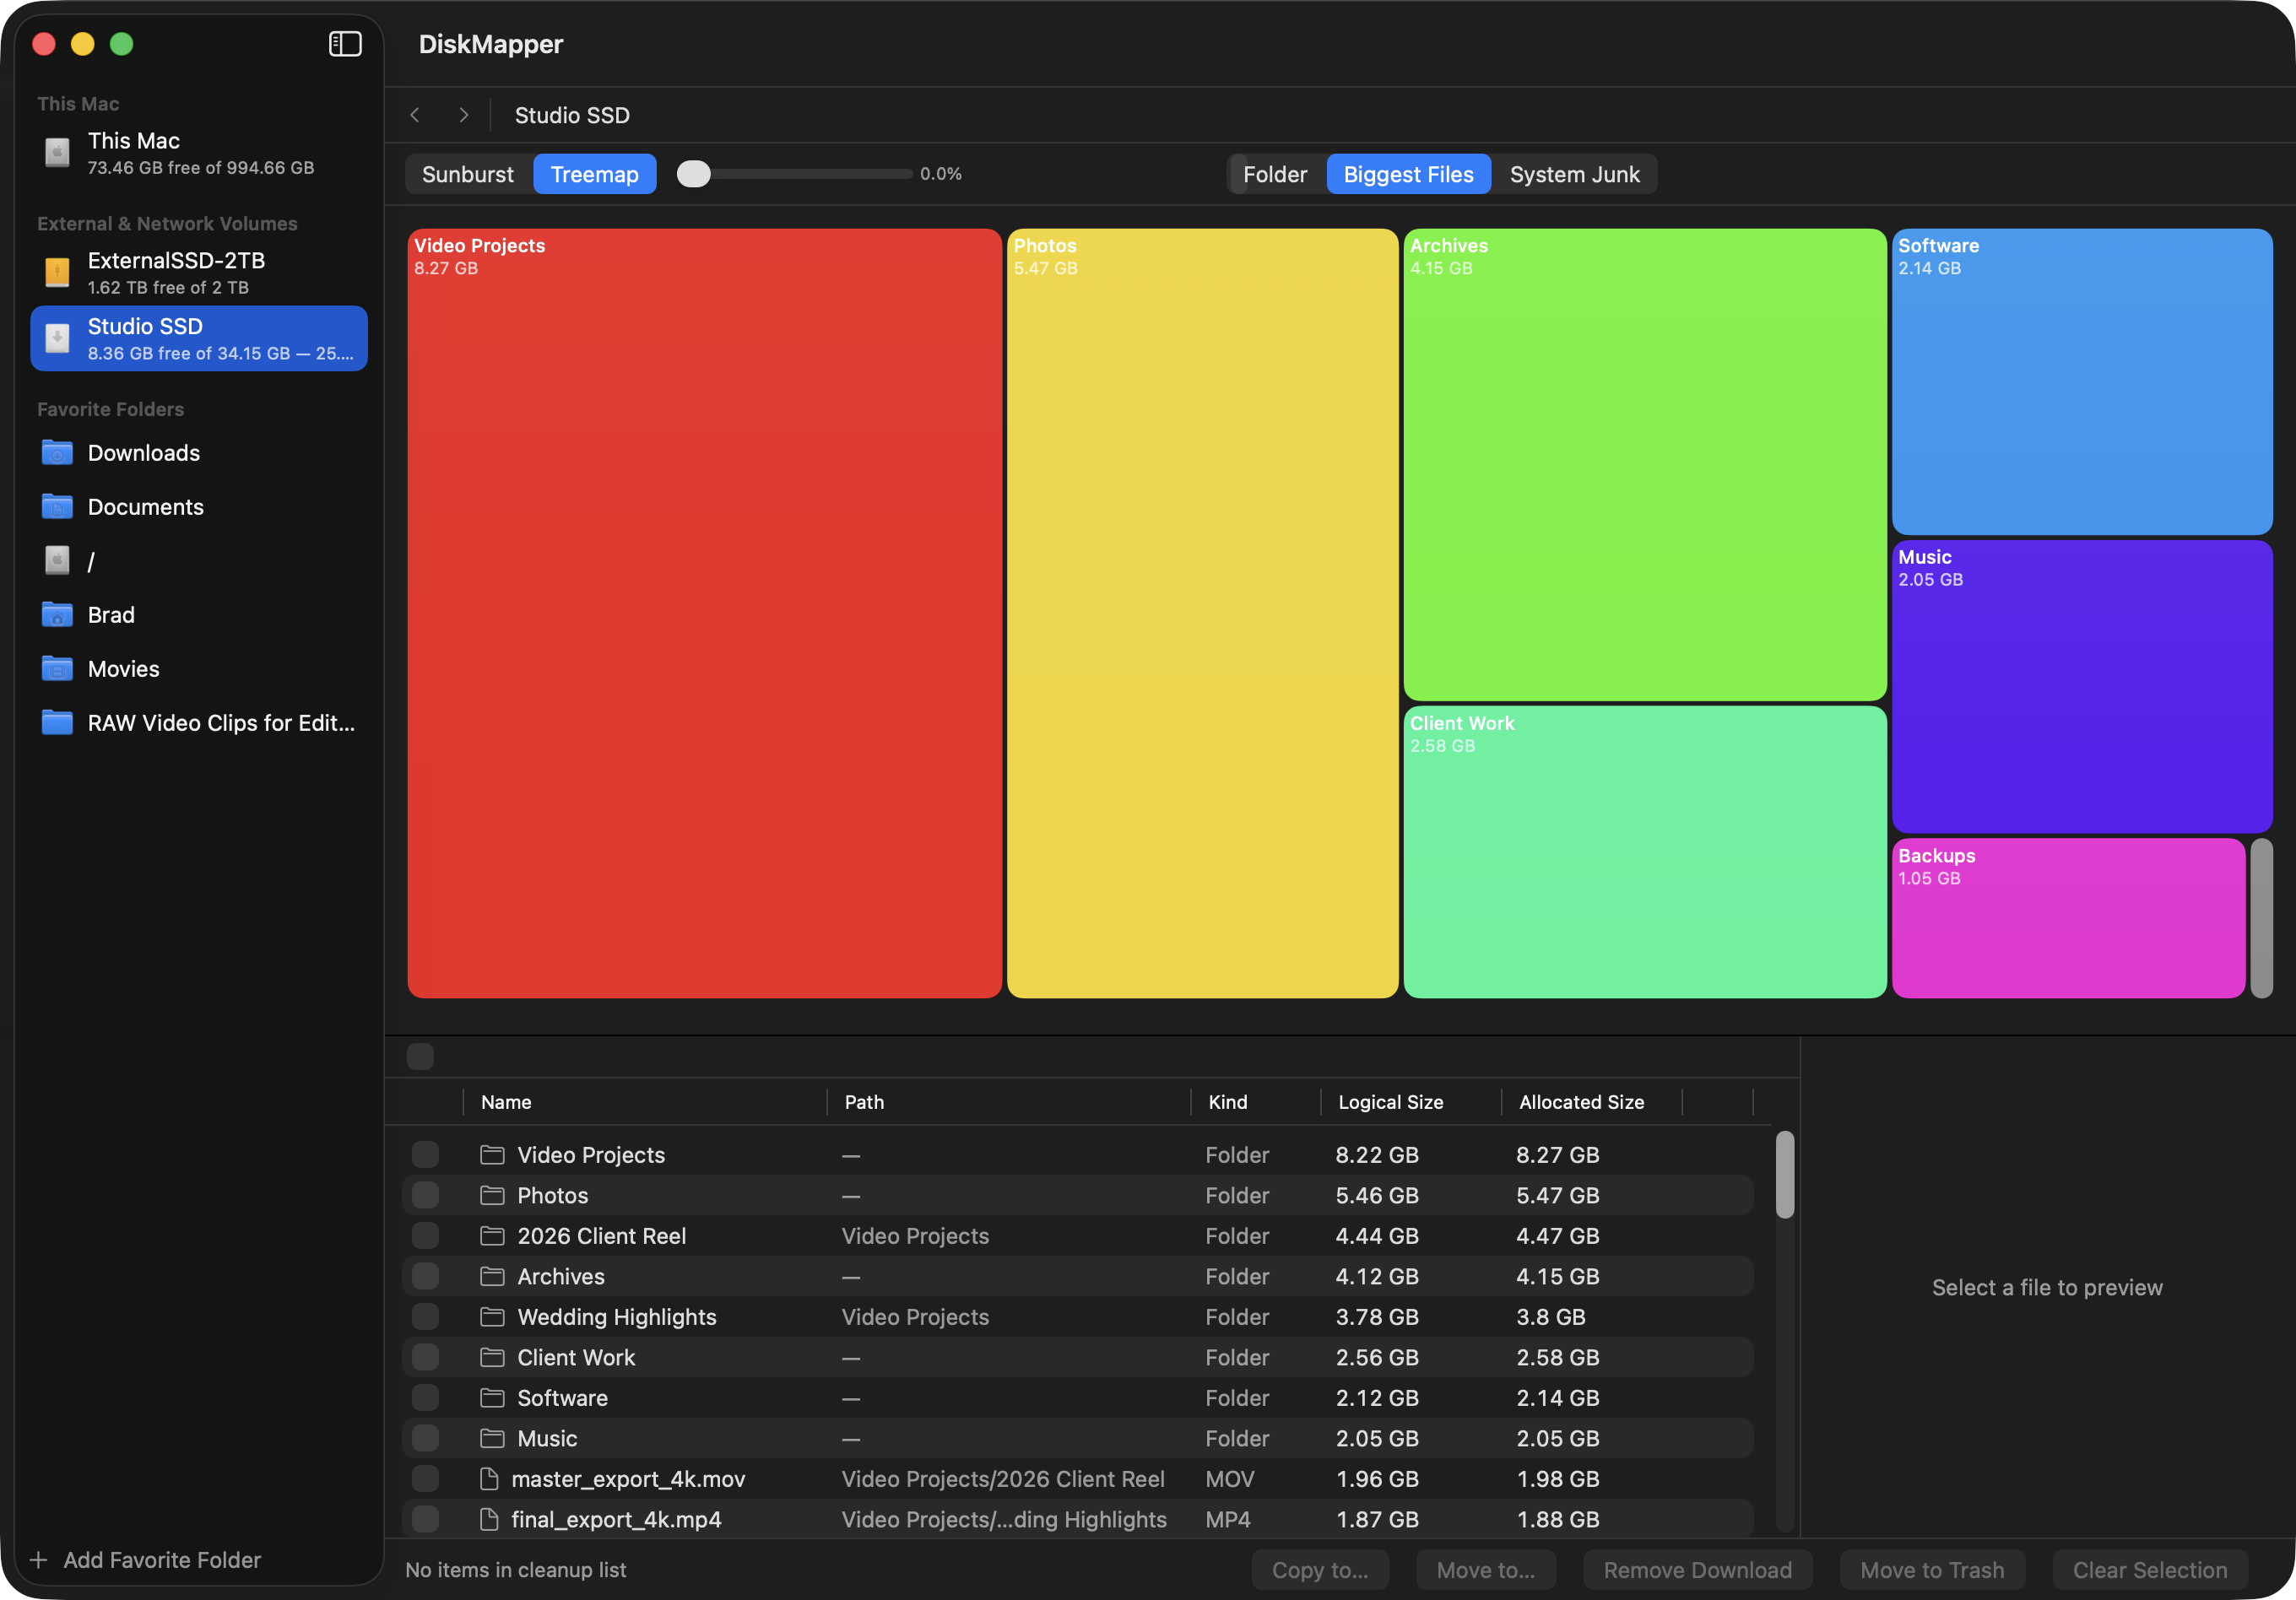The width and height of the screenshot is (2296, 1600).
Task: Click the Downloads folder icon
Action: pyautogui.click(x=57, y=453)
